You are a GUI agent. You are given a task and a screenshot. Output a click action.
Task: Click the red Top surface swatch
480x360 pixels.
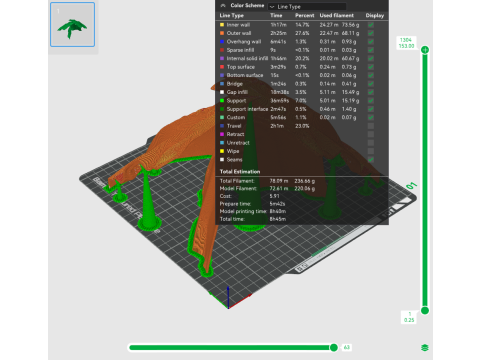[222, 67]
